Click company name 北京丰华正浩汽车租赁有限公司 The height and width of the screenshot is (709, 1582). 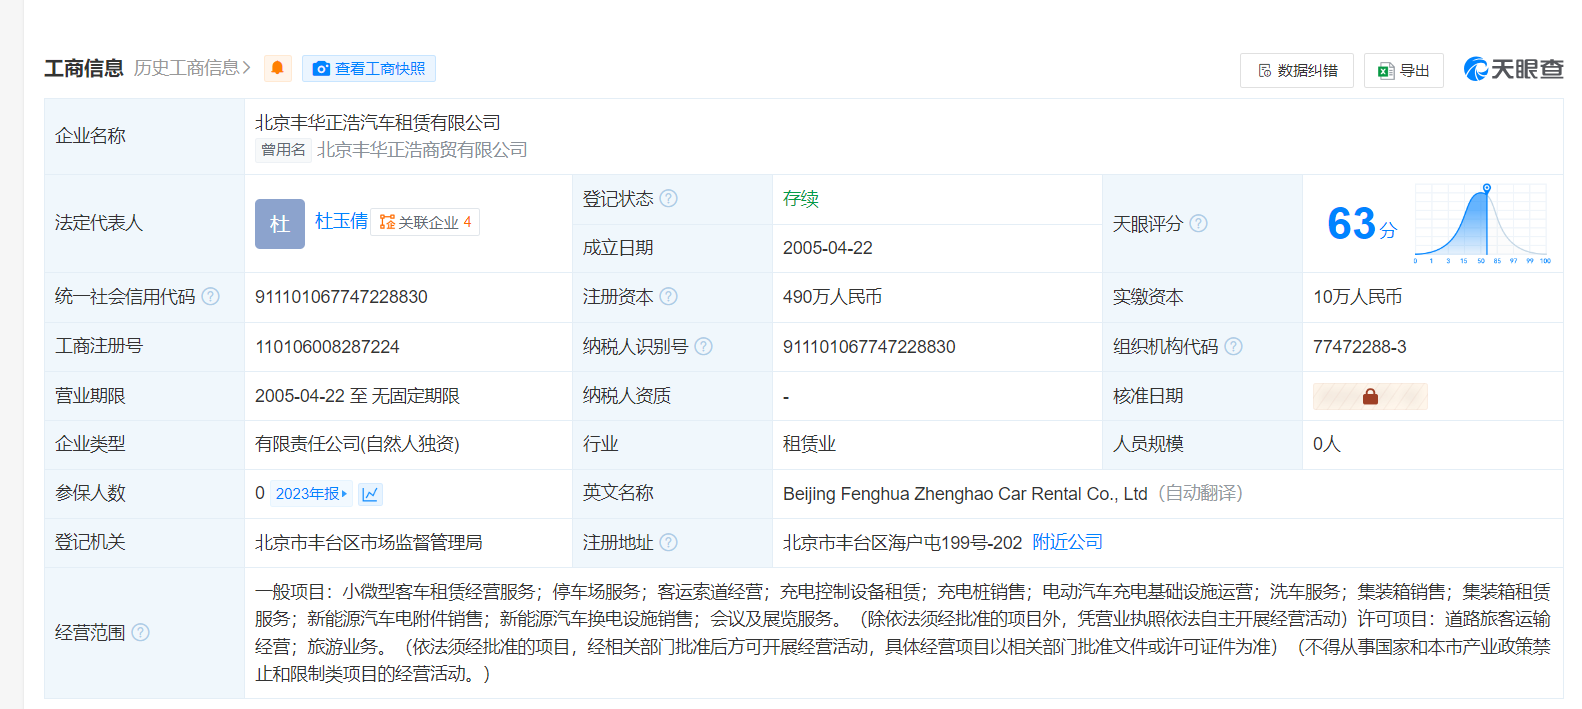(x=378, y=122)
